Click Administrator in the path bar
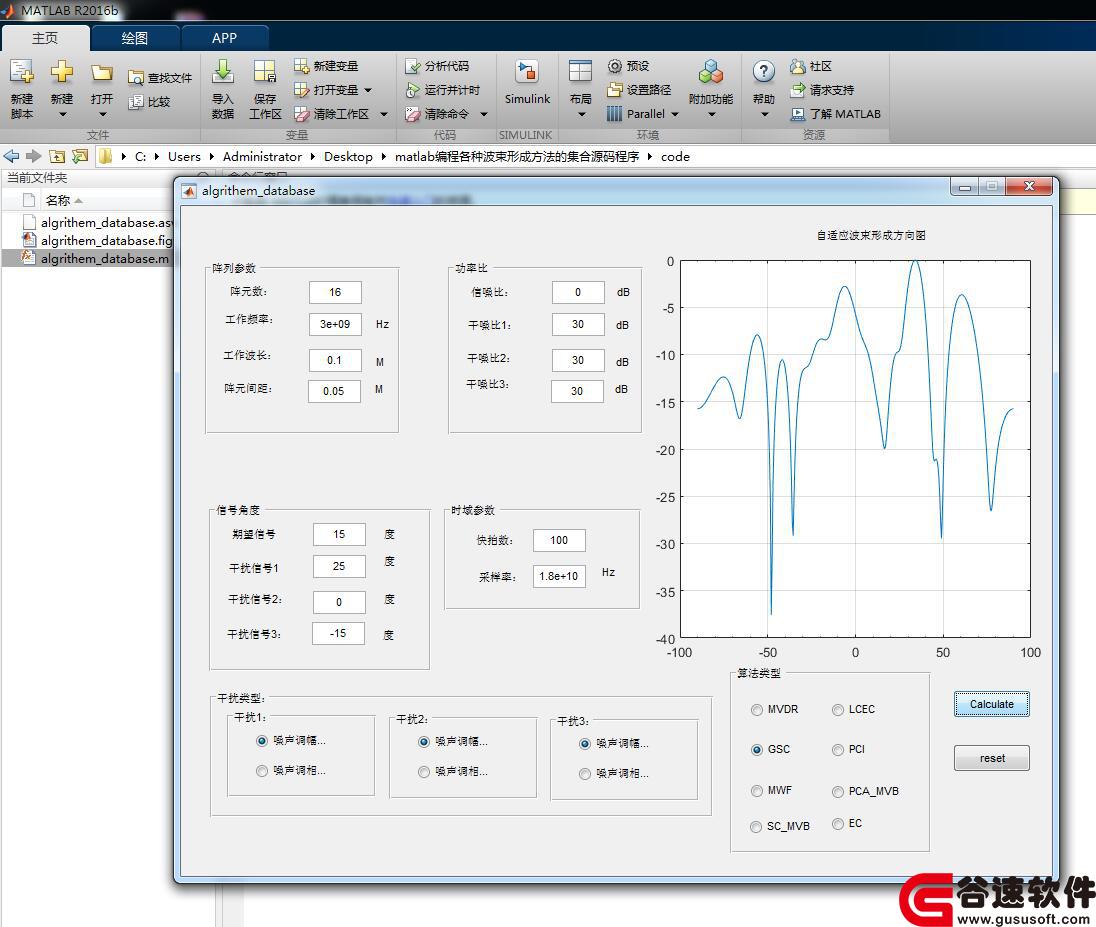 262,157
